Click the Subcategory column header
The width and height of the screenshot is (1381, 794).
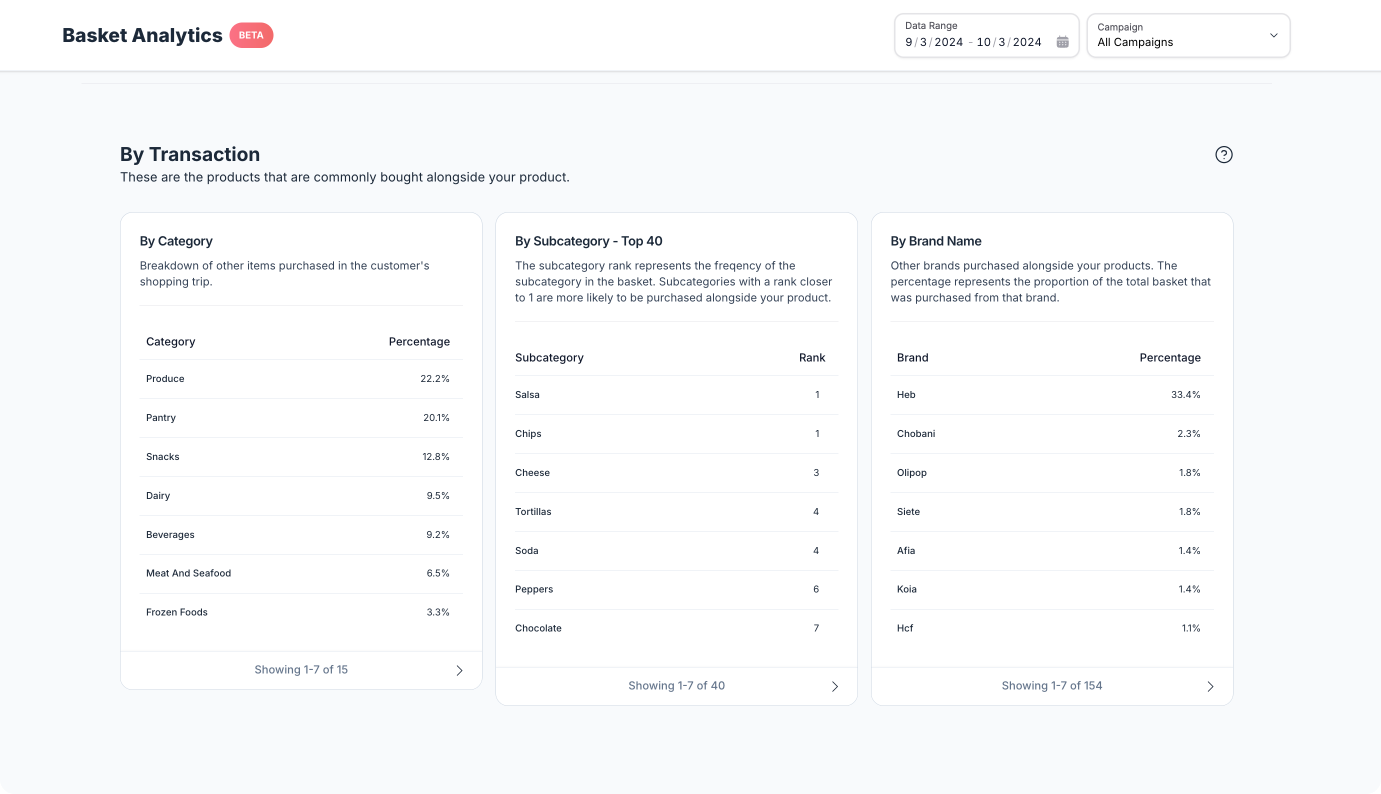click(549, 358)
